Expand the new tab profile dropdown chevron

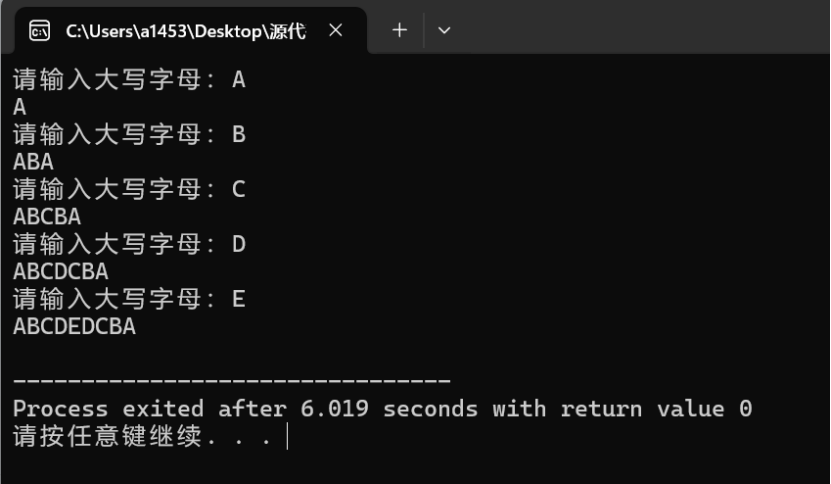click(445, 31)
